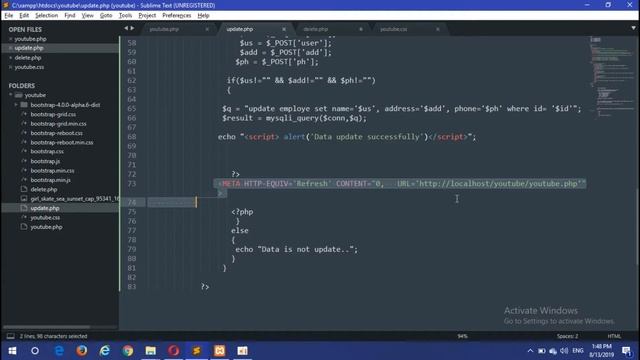Launch Microsoft Edge from taskbar
The height and width of the screenshot is (360, 640).
click(x=59, y=351)
